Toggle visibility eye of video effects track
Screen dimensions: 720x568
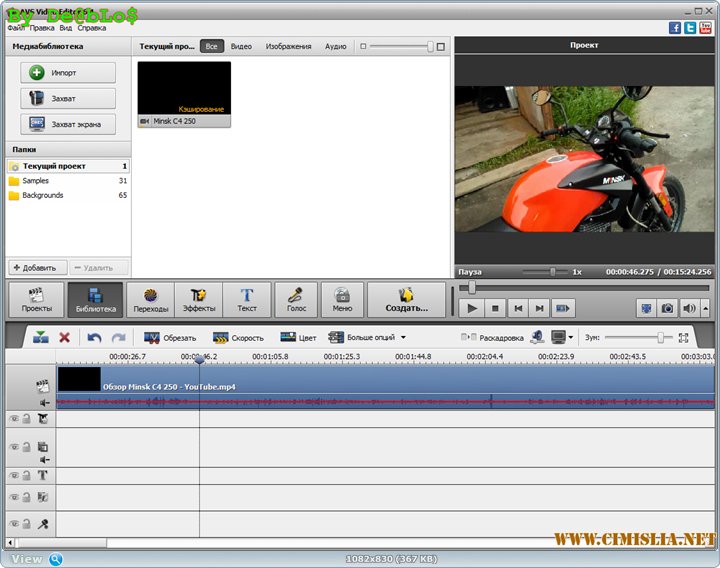14,419
